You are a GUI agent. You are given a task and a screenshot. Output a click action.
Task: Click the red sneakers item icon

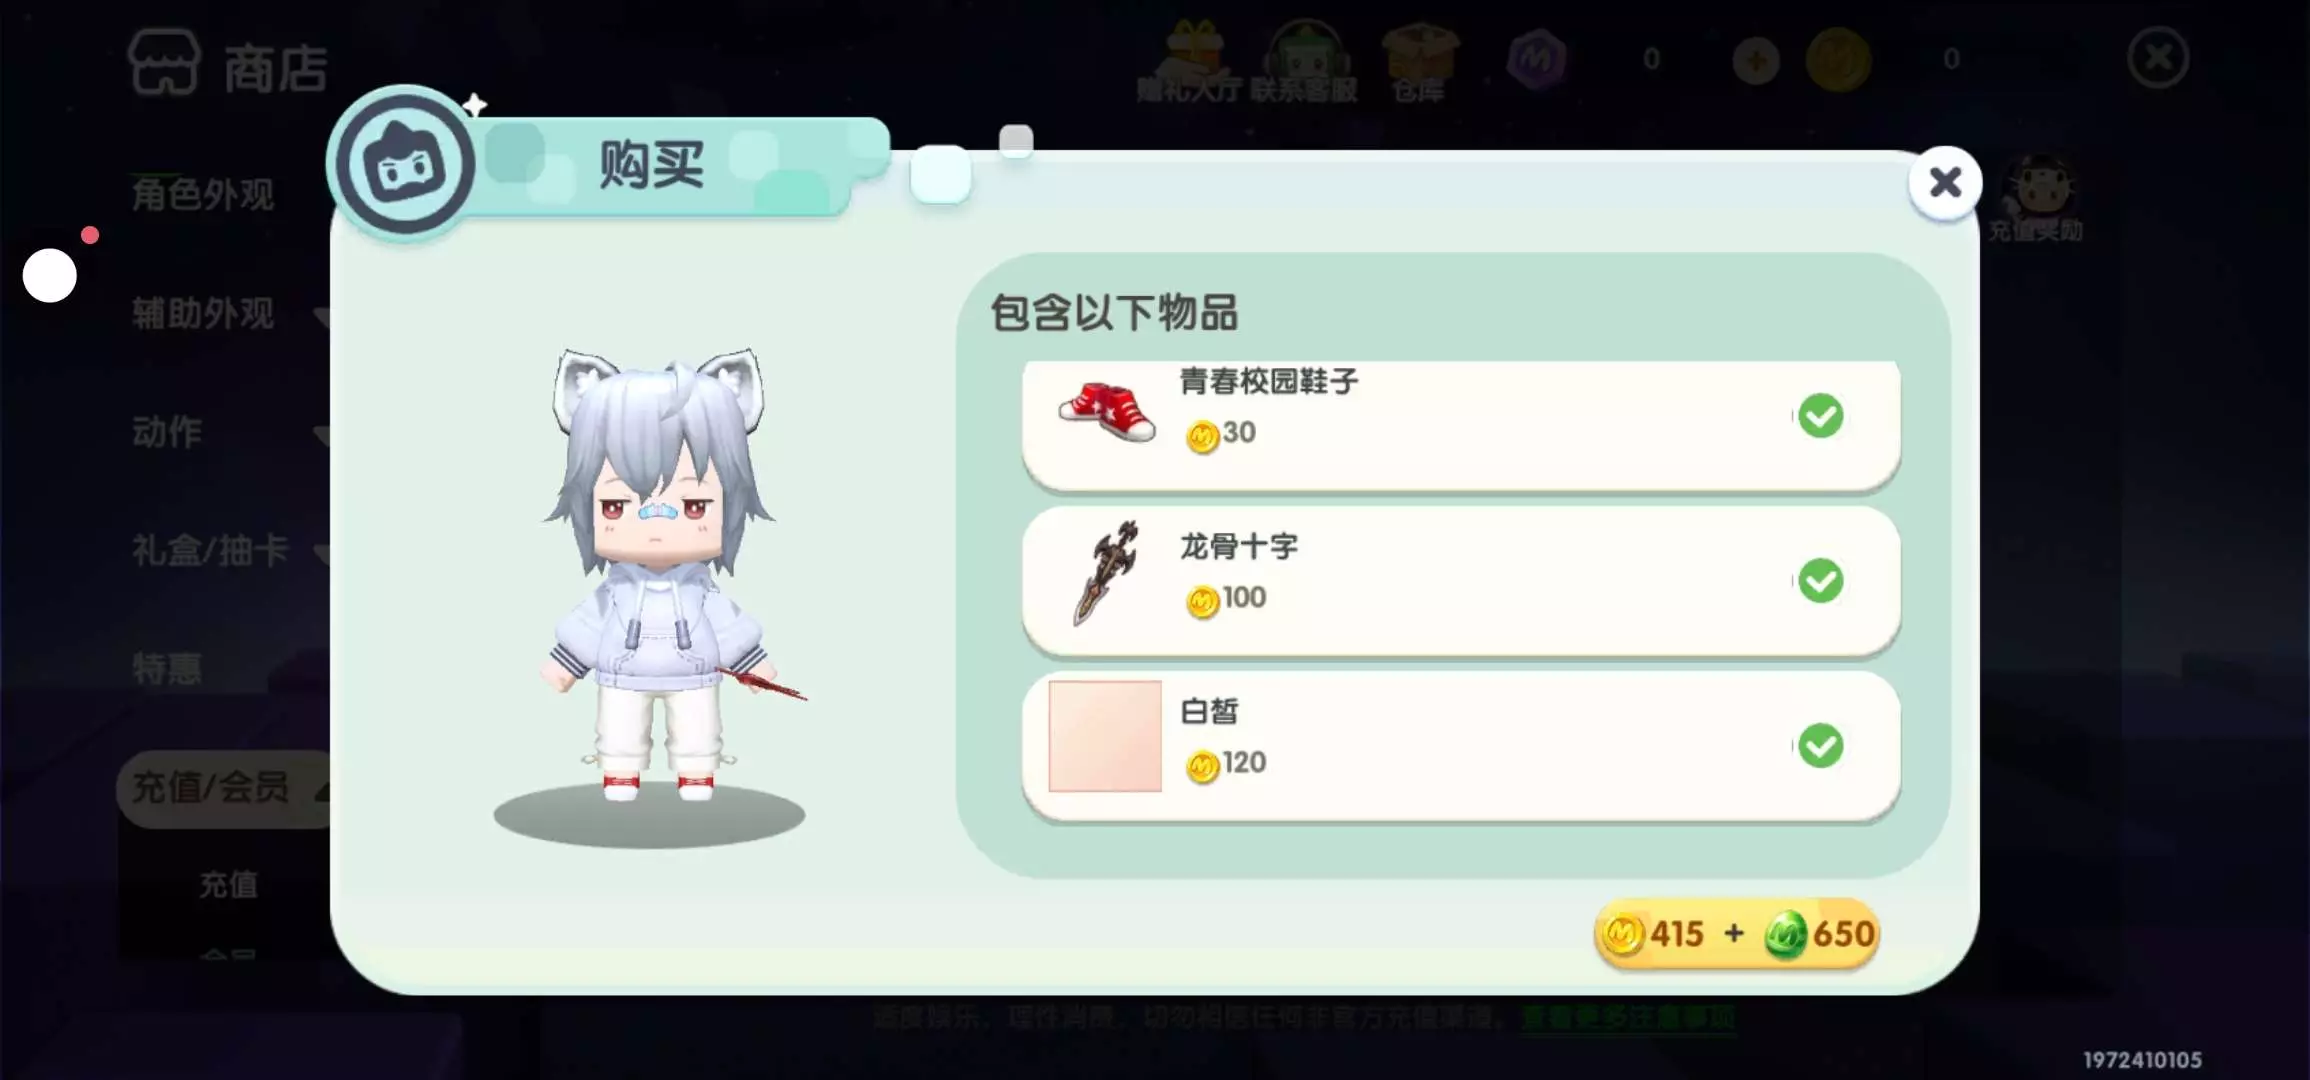(x=1107, y=411)
